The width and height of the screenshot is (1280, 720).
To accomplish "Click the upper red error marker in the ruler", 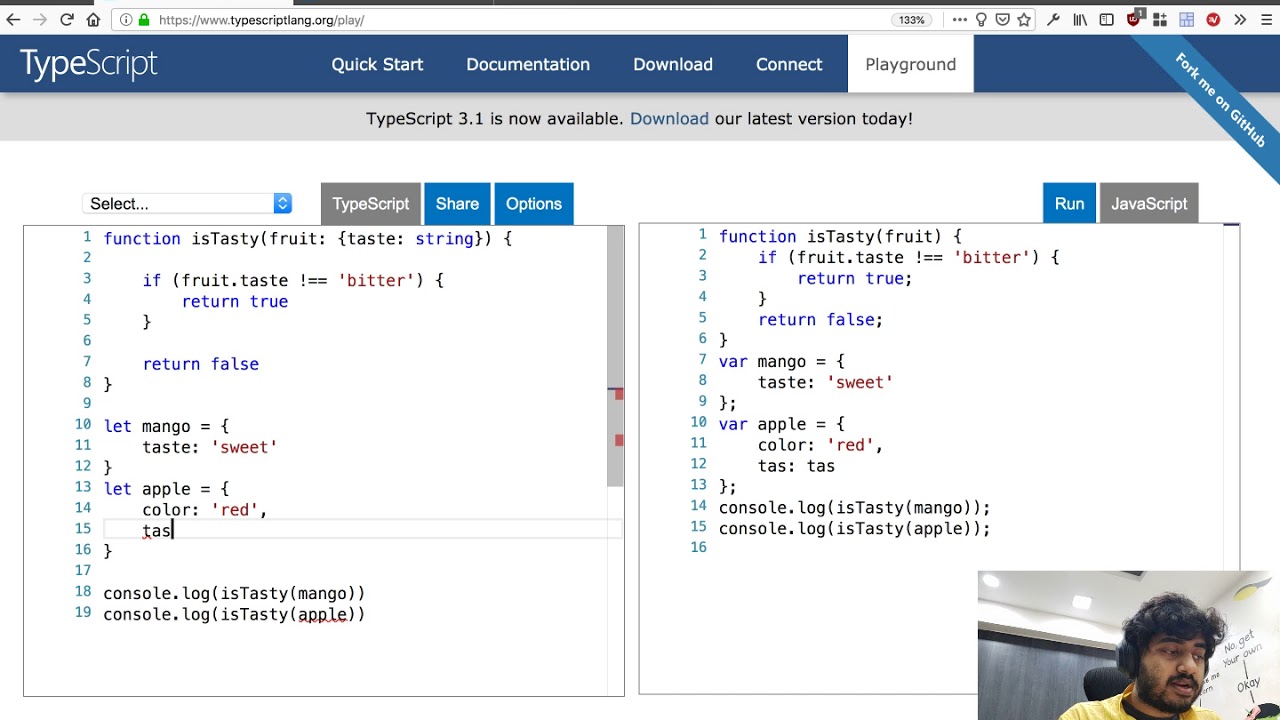I will 619,394.
